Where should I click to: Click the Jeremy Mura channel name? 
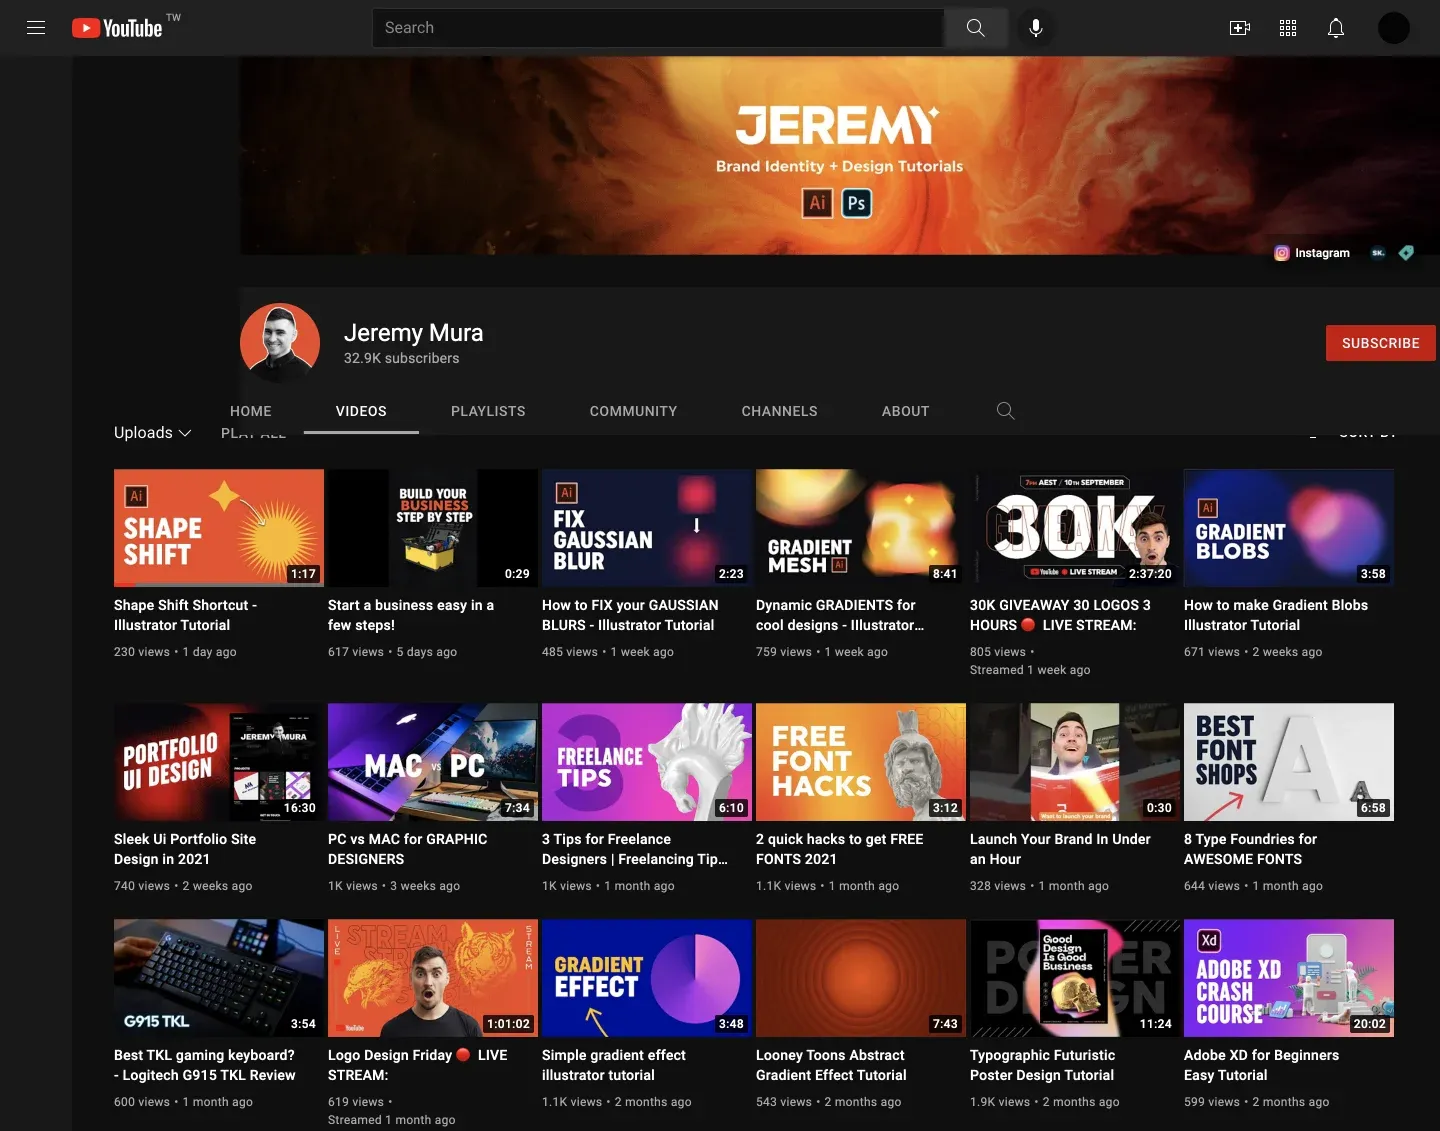click(413, 333)
